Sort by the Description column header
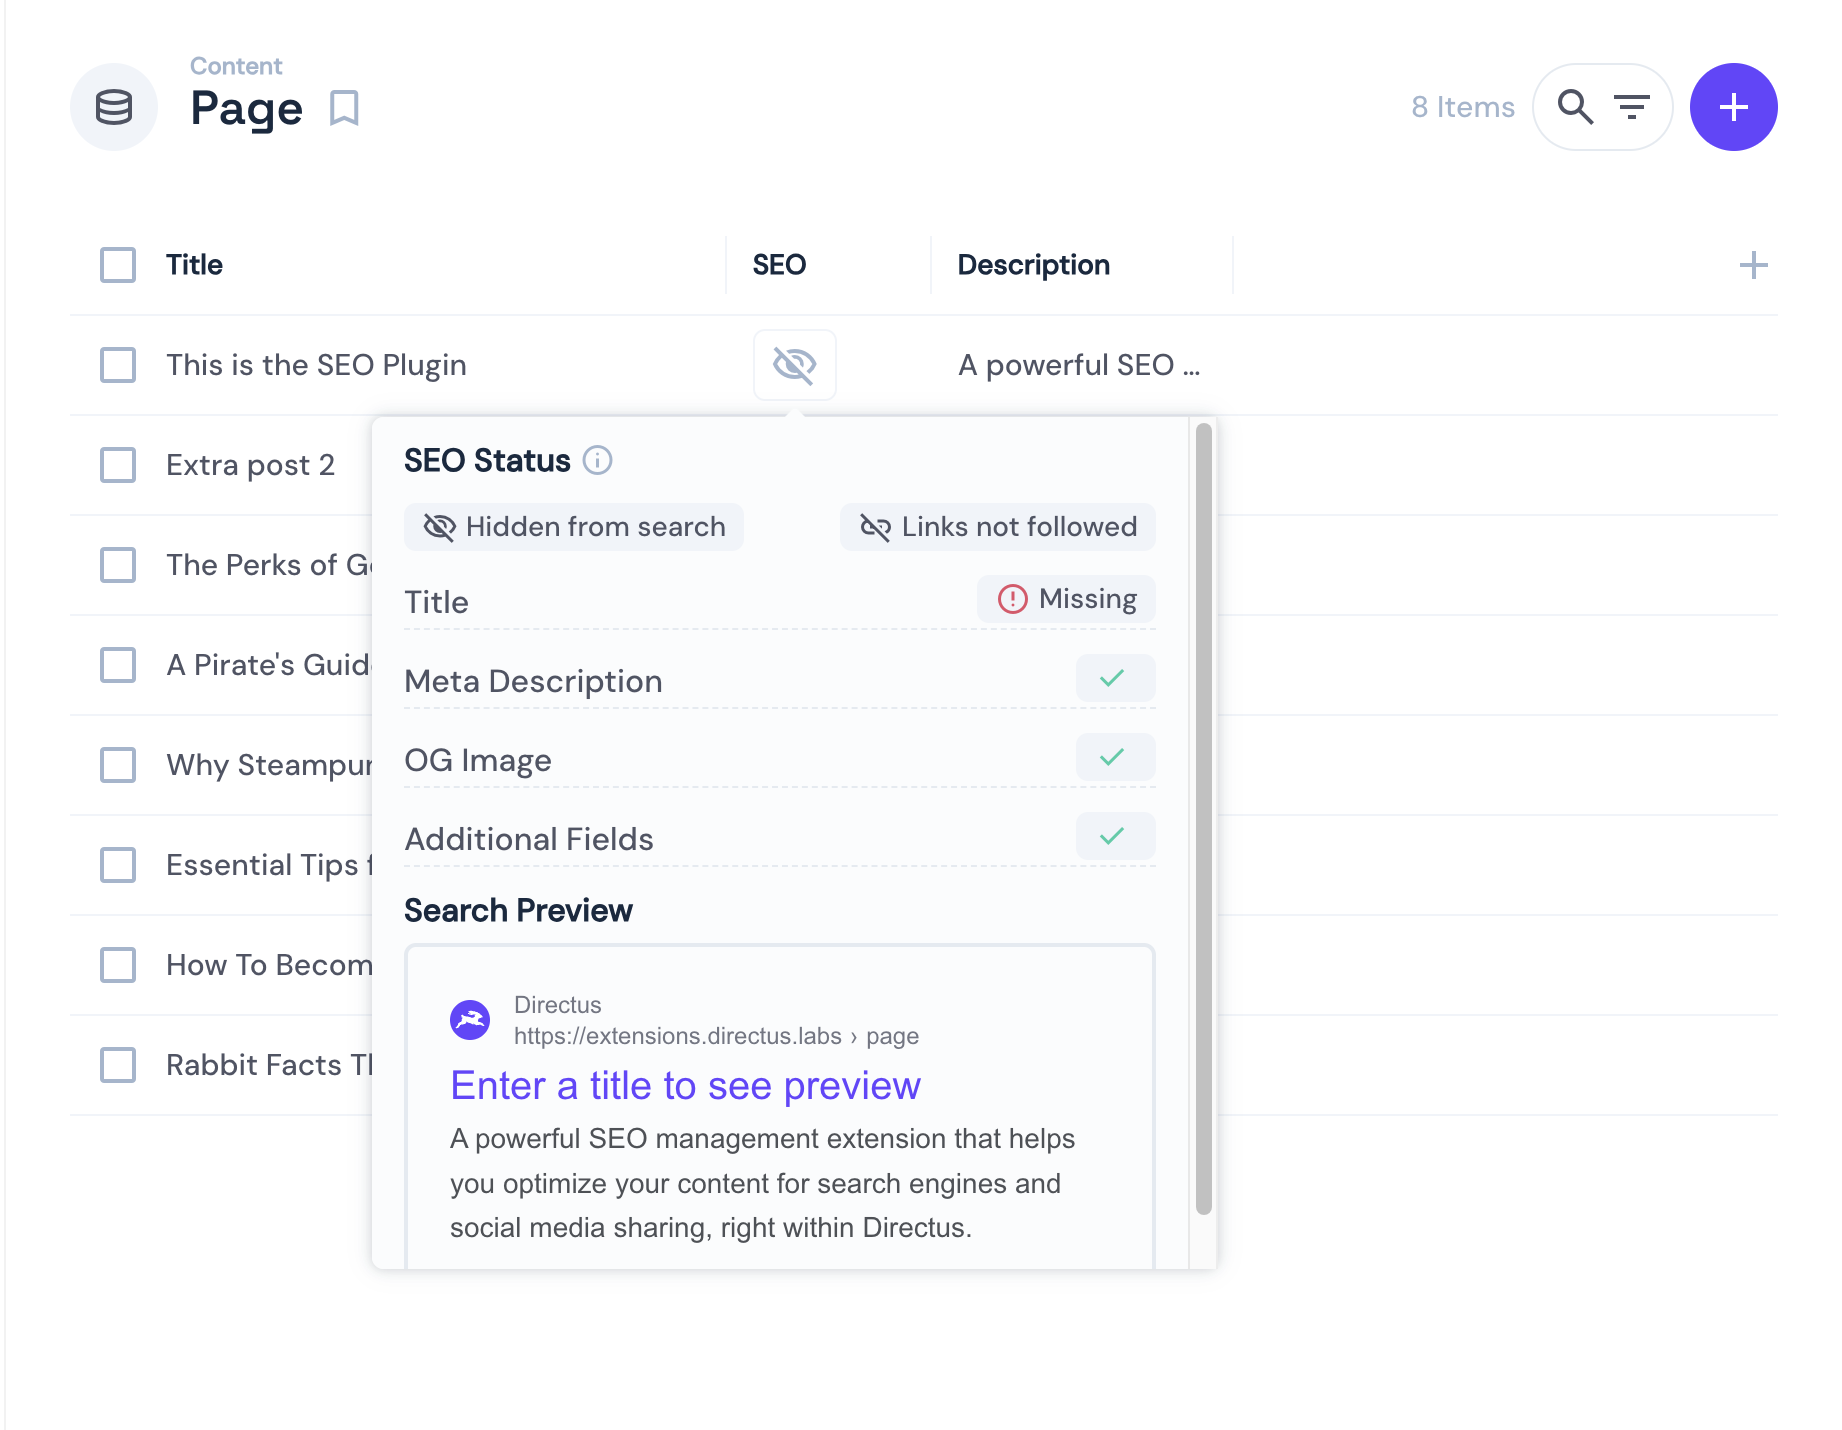Screen dimensions: 1842x1430 click(x=1033, y=265)
